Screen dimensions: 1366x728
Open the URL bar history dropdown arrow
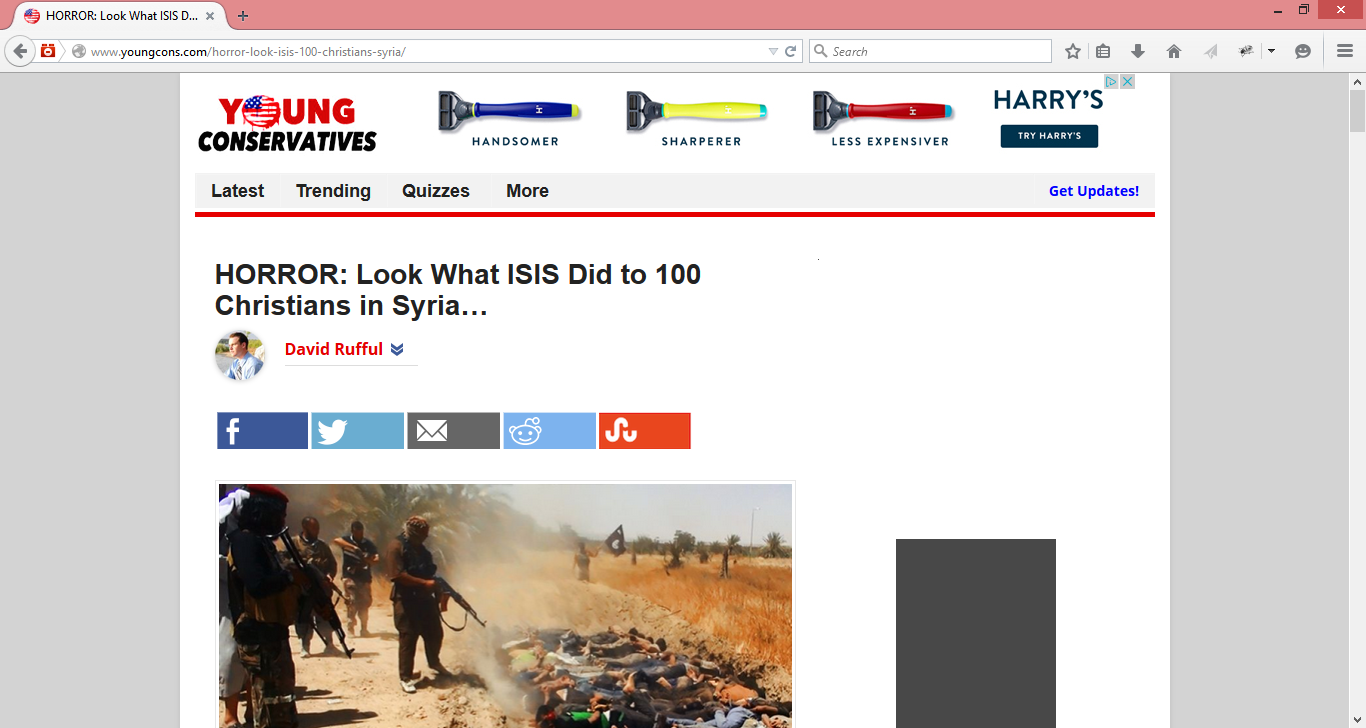(x=773, y=51)
